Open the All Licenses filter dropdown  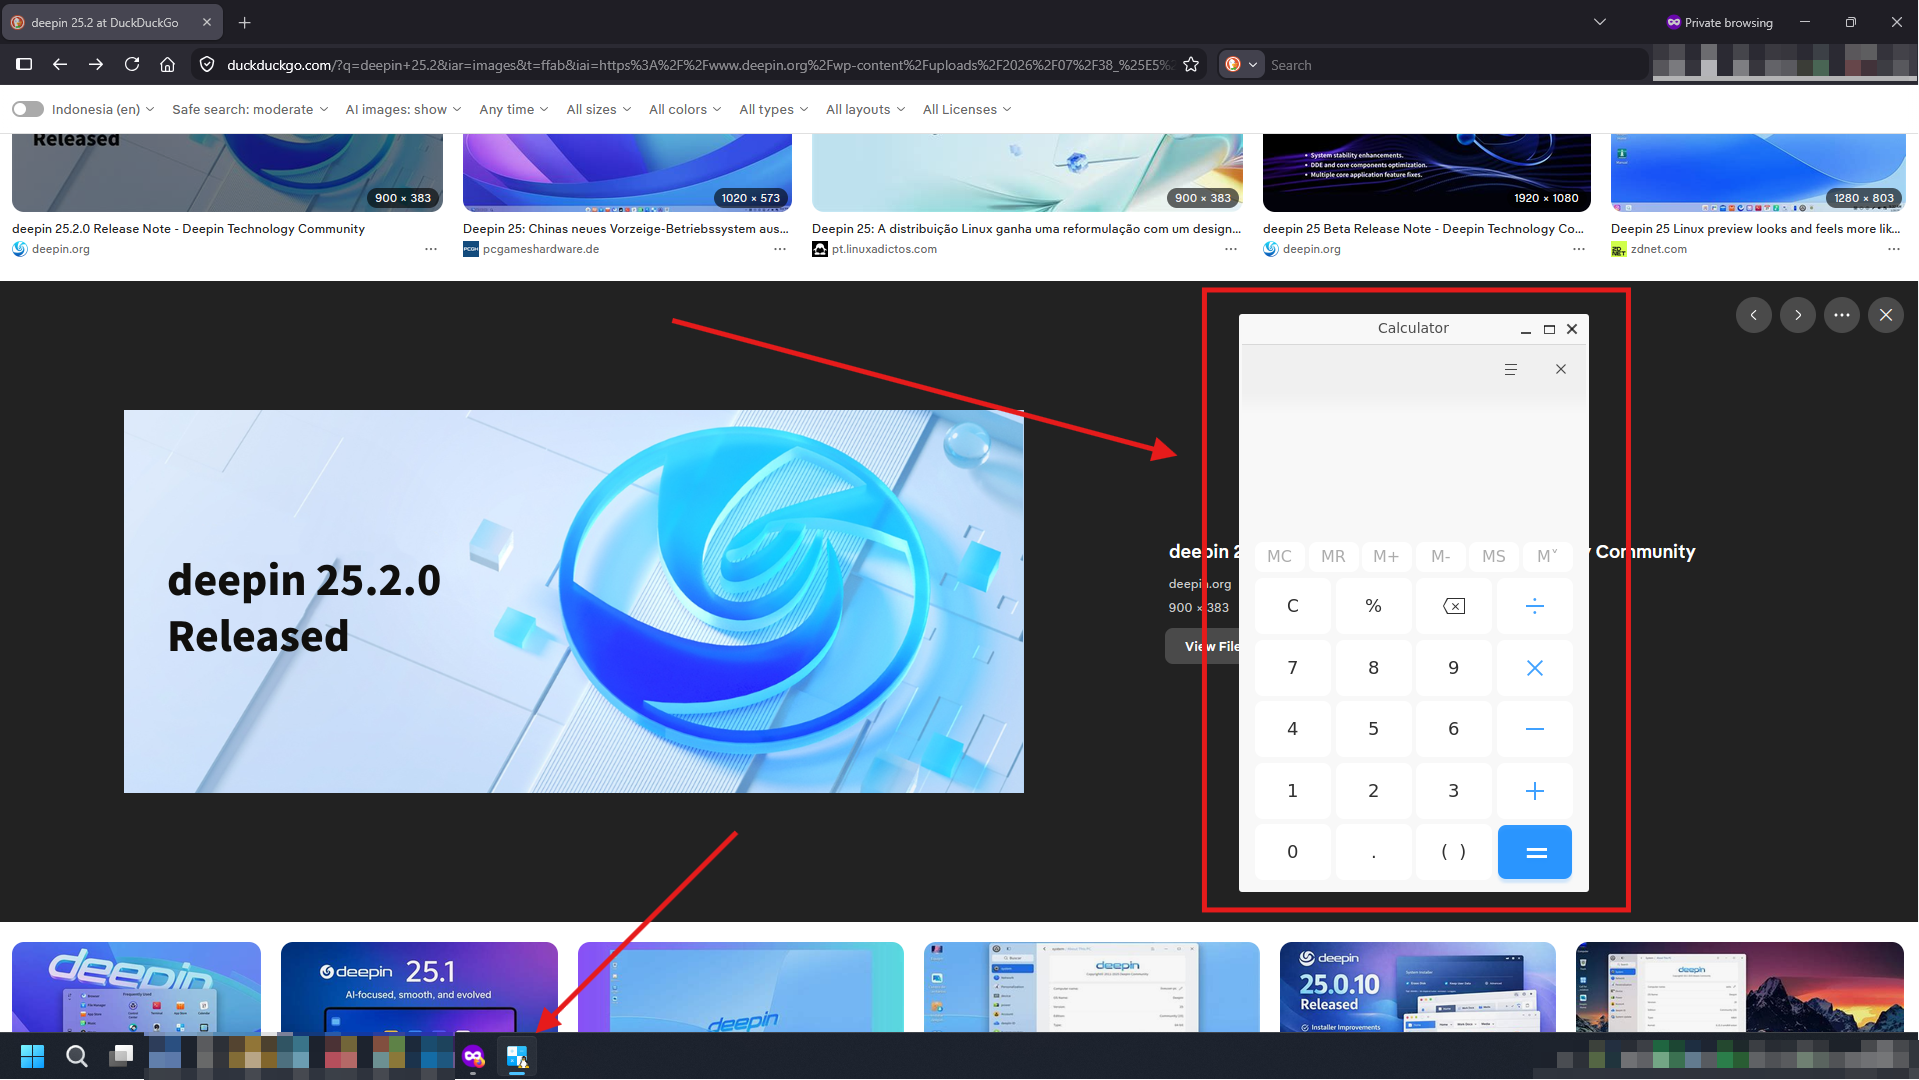(x=966, y=109)
